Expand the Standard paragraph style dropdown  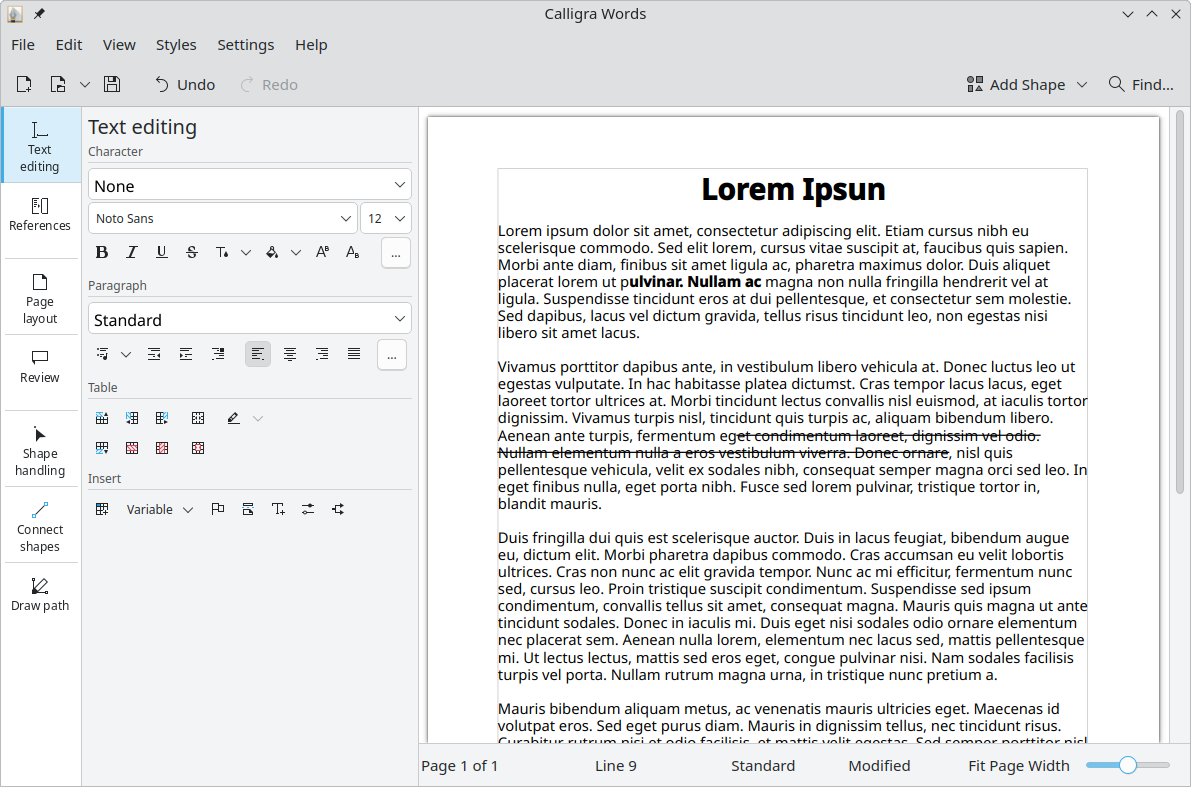[x=250, y=320]
